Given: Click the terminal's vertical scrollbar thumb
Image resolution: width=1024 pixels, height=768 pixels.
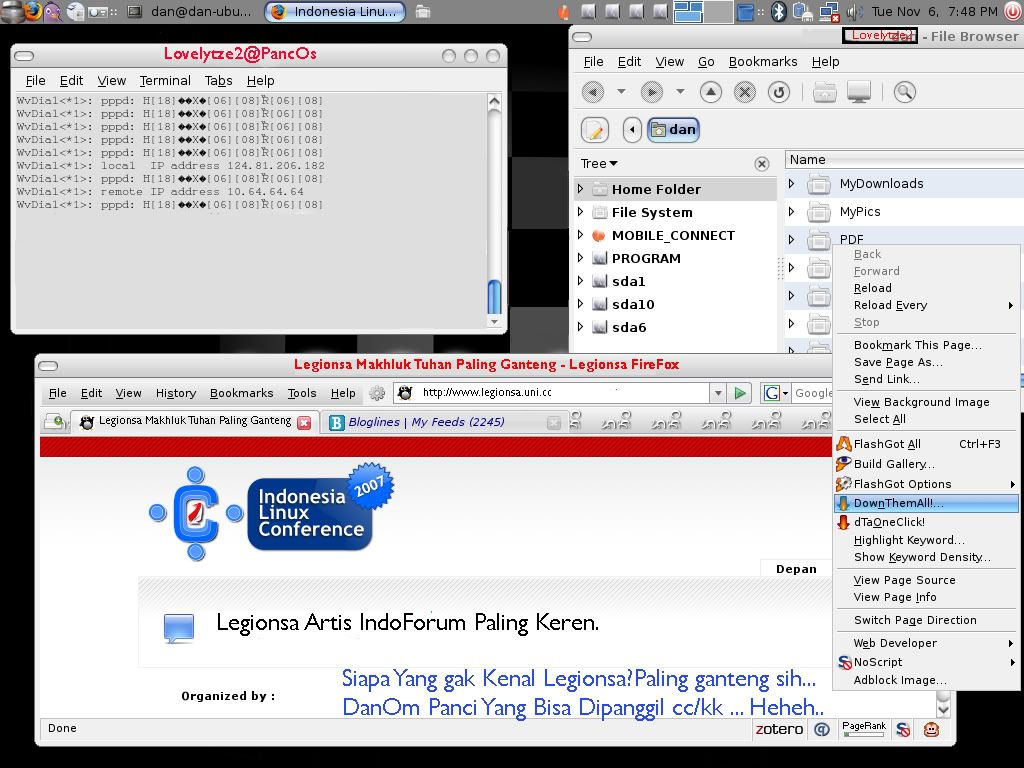Looking at the screenshot, I should point(494,297).
